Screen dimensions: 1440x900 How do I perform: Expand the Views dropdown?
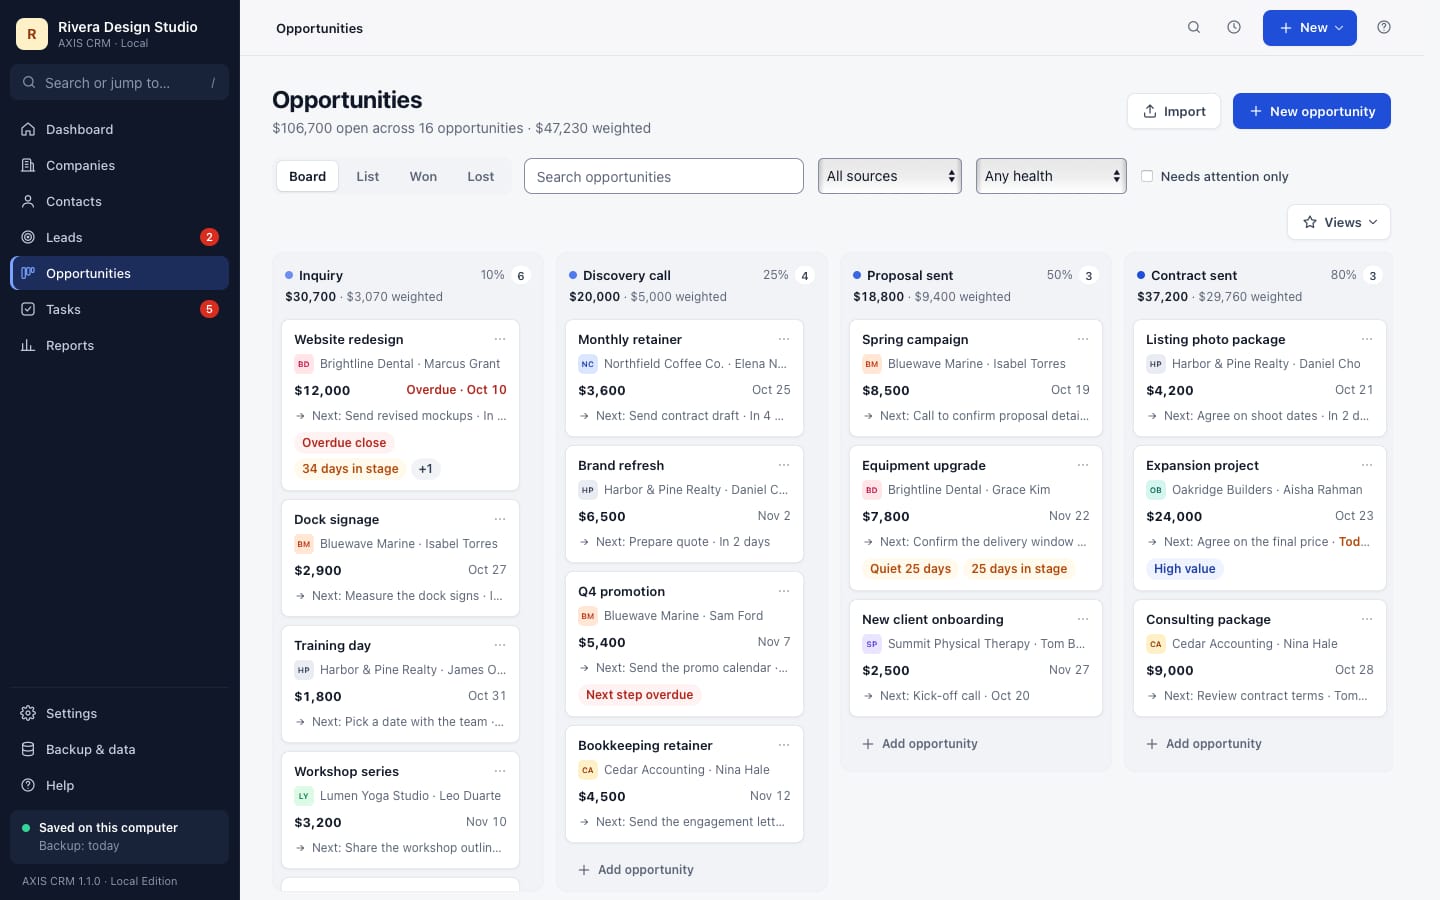pos(1339,222)
